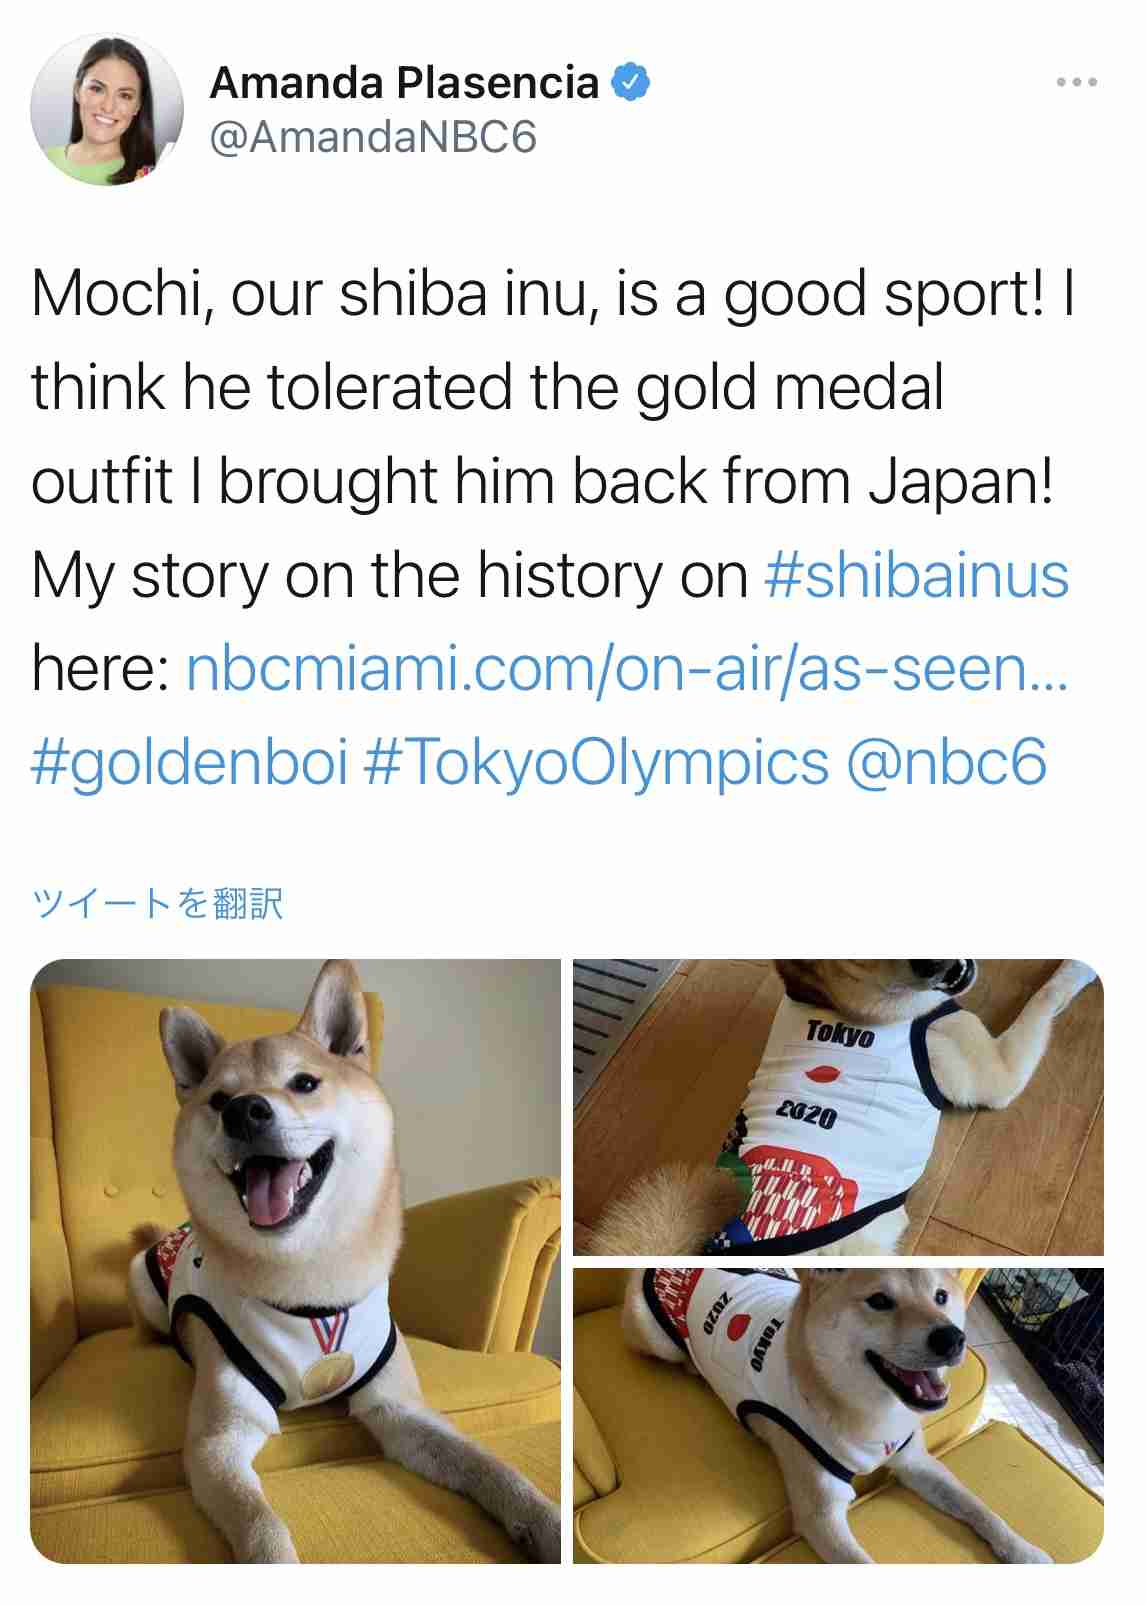Tap the #TokyoOlympics hashtag

tap(596, 763)
